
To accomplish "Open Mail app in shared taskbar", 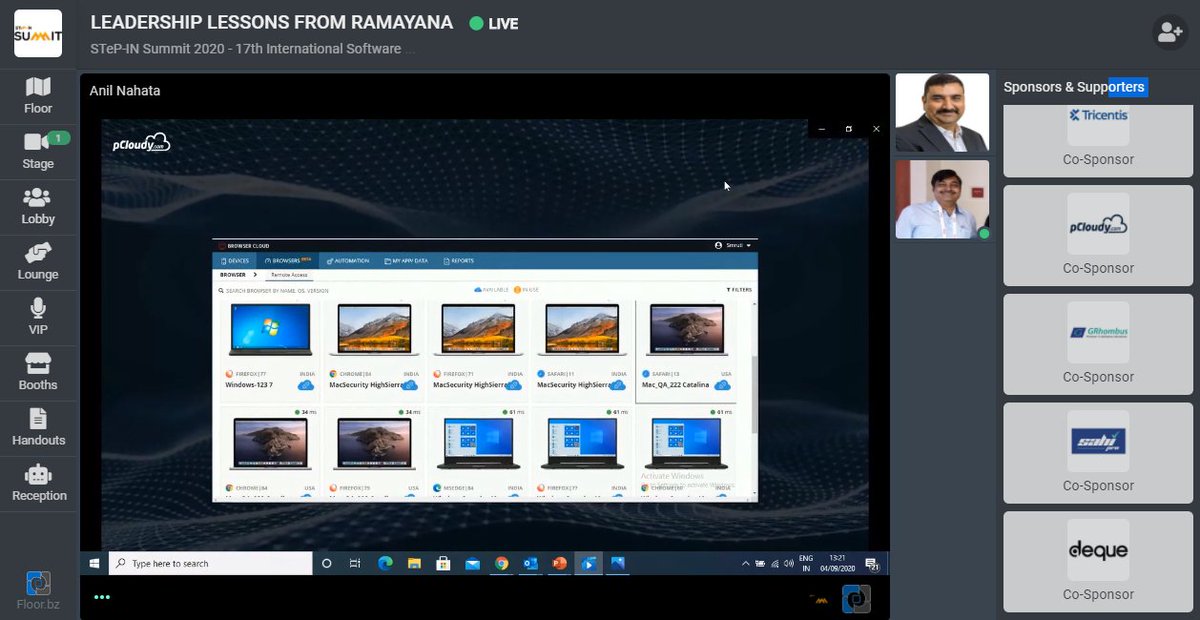I will [472, 563].
